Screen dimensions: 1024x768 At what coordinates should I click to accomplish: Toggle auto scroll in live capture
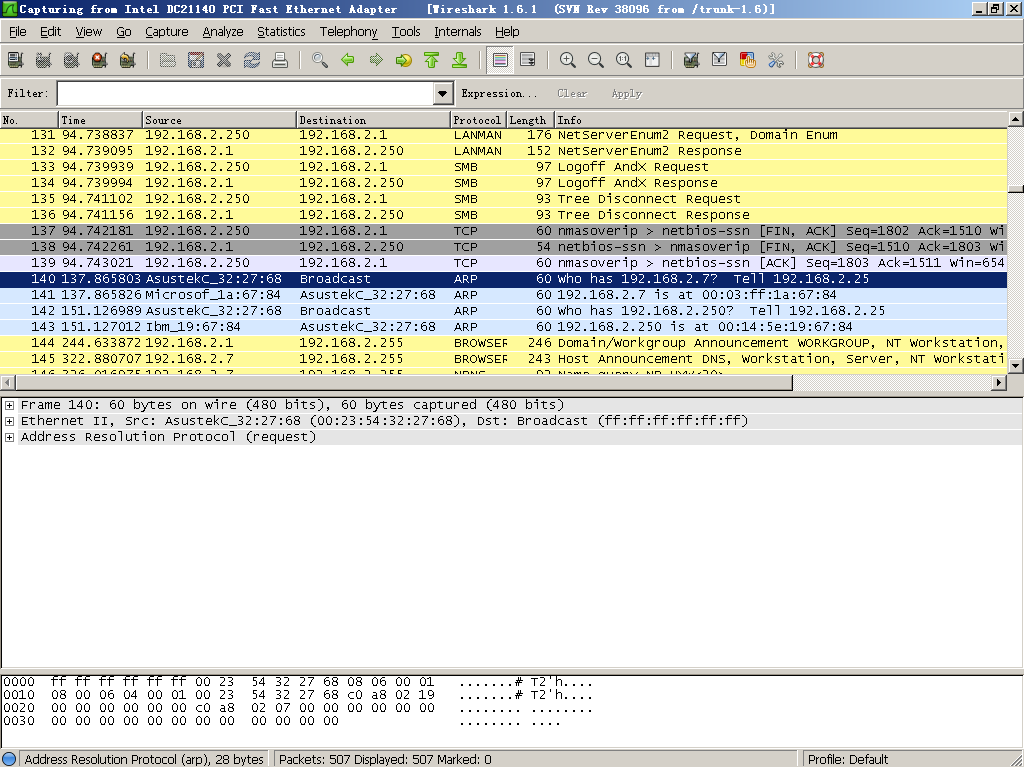pos(528,61)
